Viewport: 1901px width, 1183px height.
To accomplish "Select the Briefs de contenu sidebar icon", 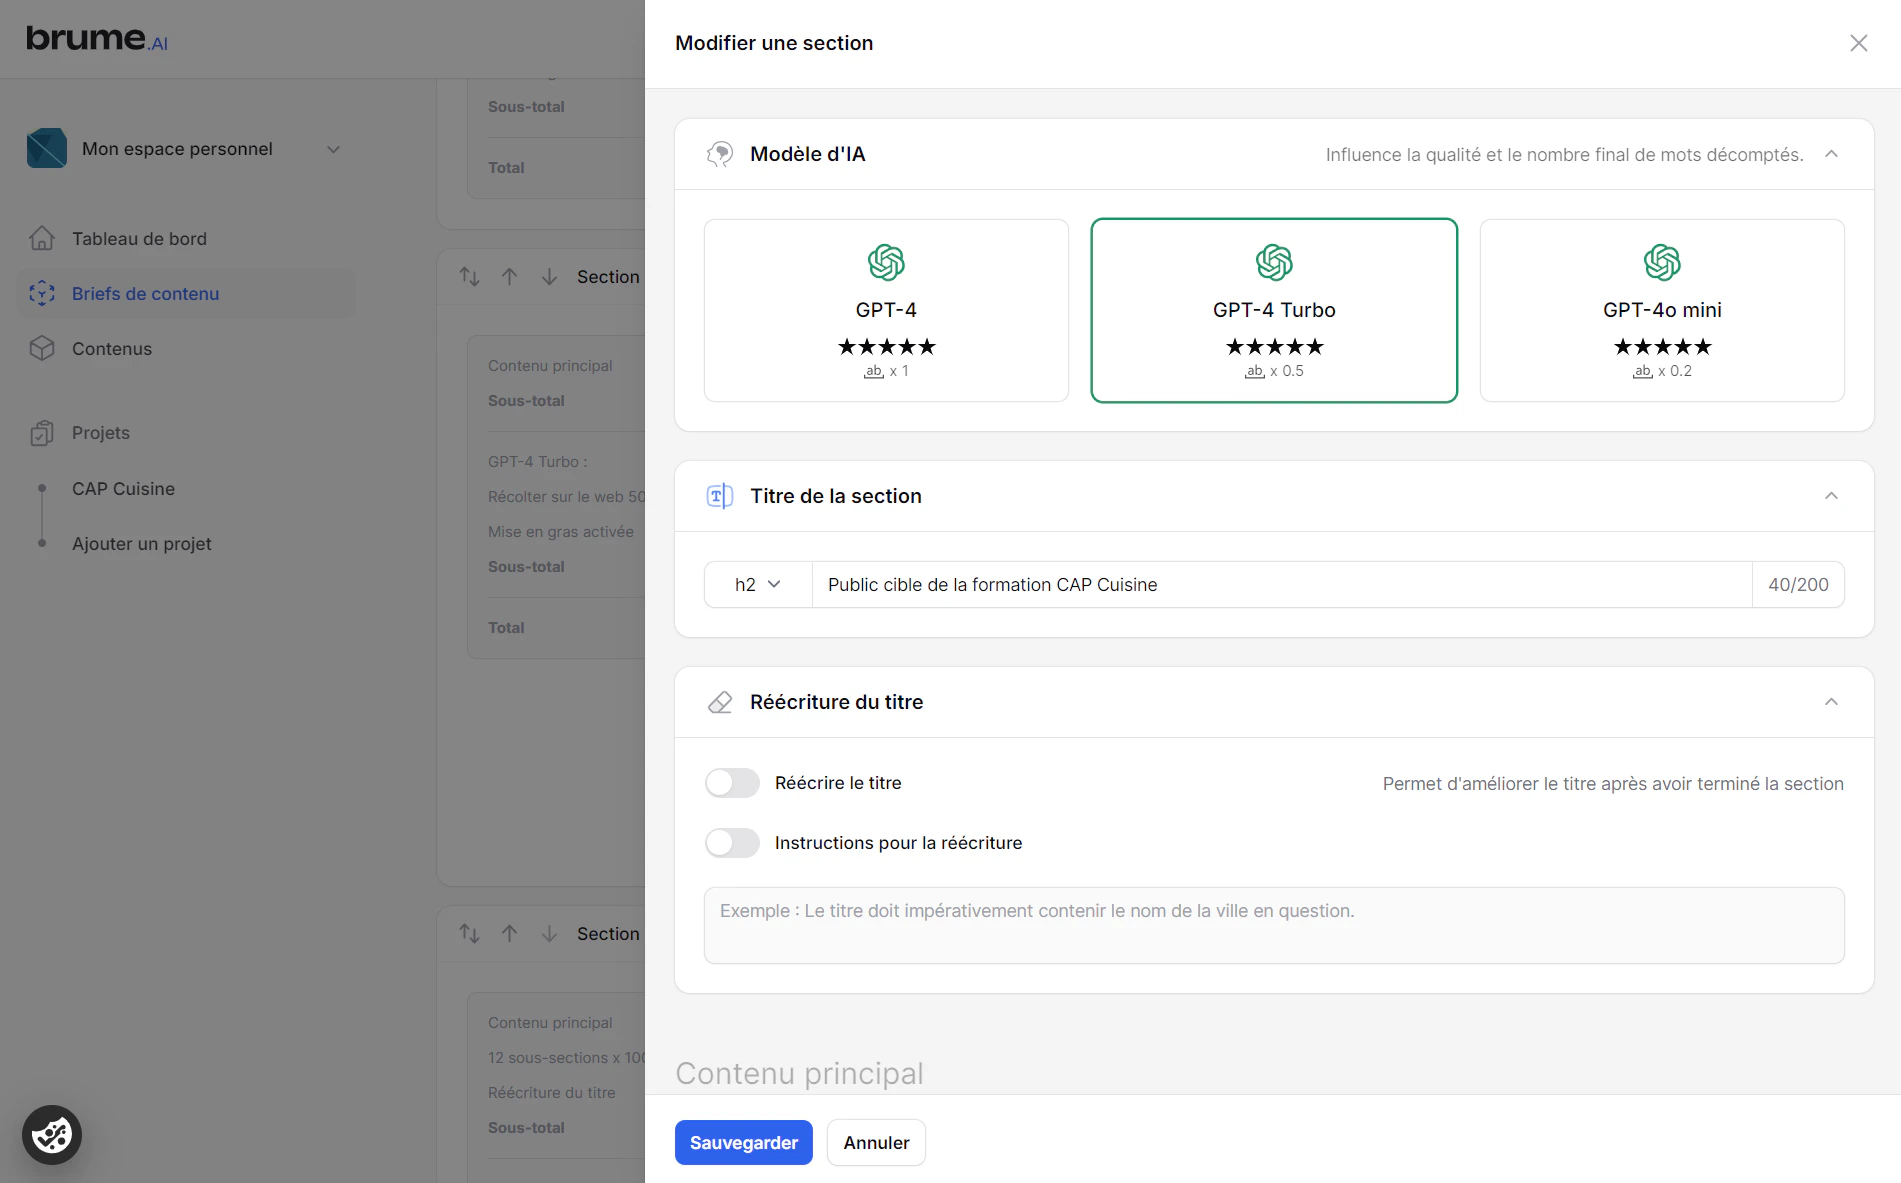I will click(x=42, y=293).
